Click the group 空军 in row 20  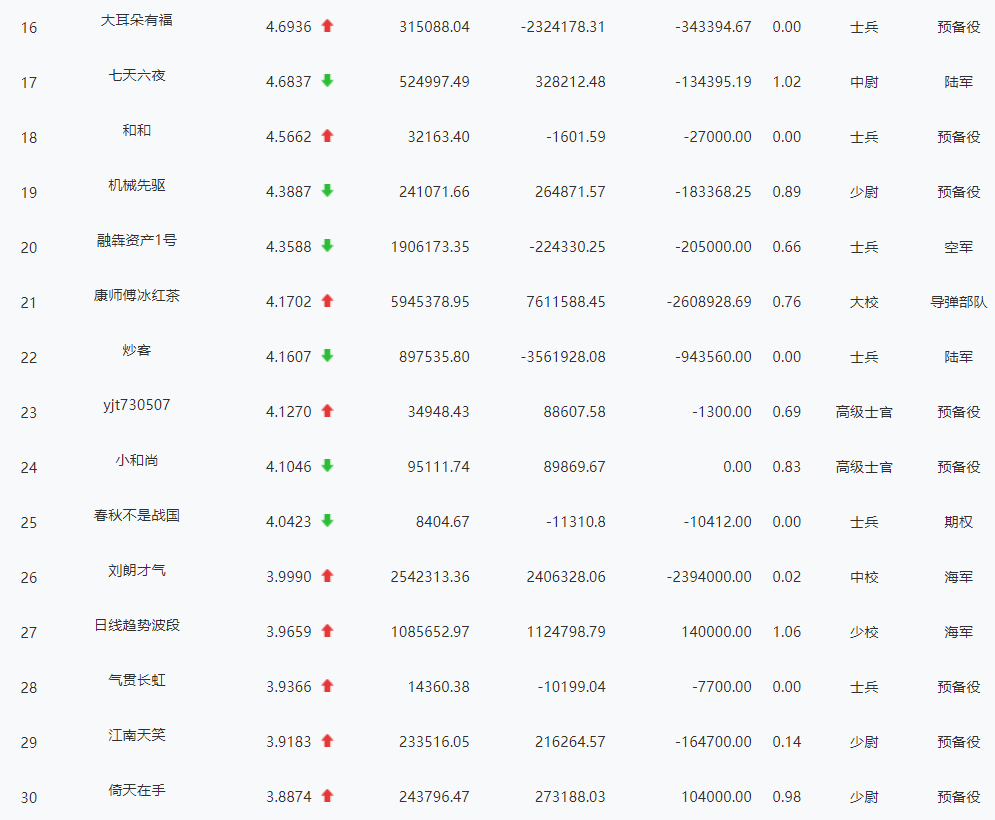pos(959,247)
